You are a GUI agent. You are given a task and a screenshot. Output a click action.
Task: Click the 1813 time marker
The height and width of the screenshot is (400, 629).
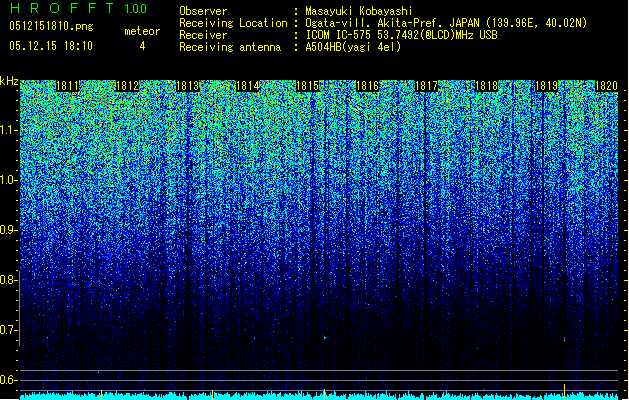[187, 86]
